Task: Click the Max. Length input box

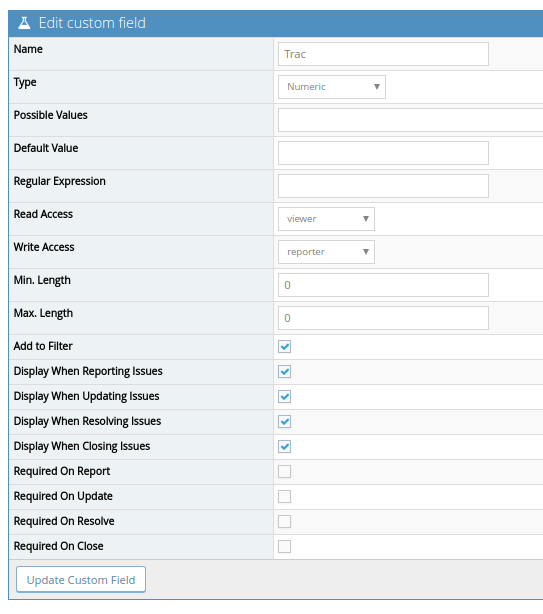Action: pyautogui.click(x=383, y=318)
